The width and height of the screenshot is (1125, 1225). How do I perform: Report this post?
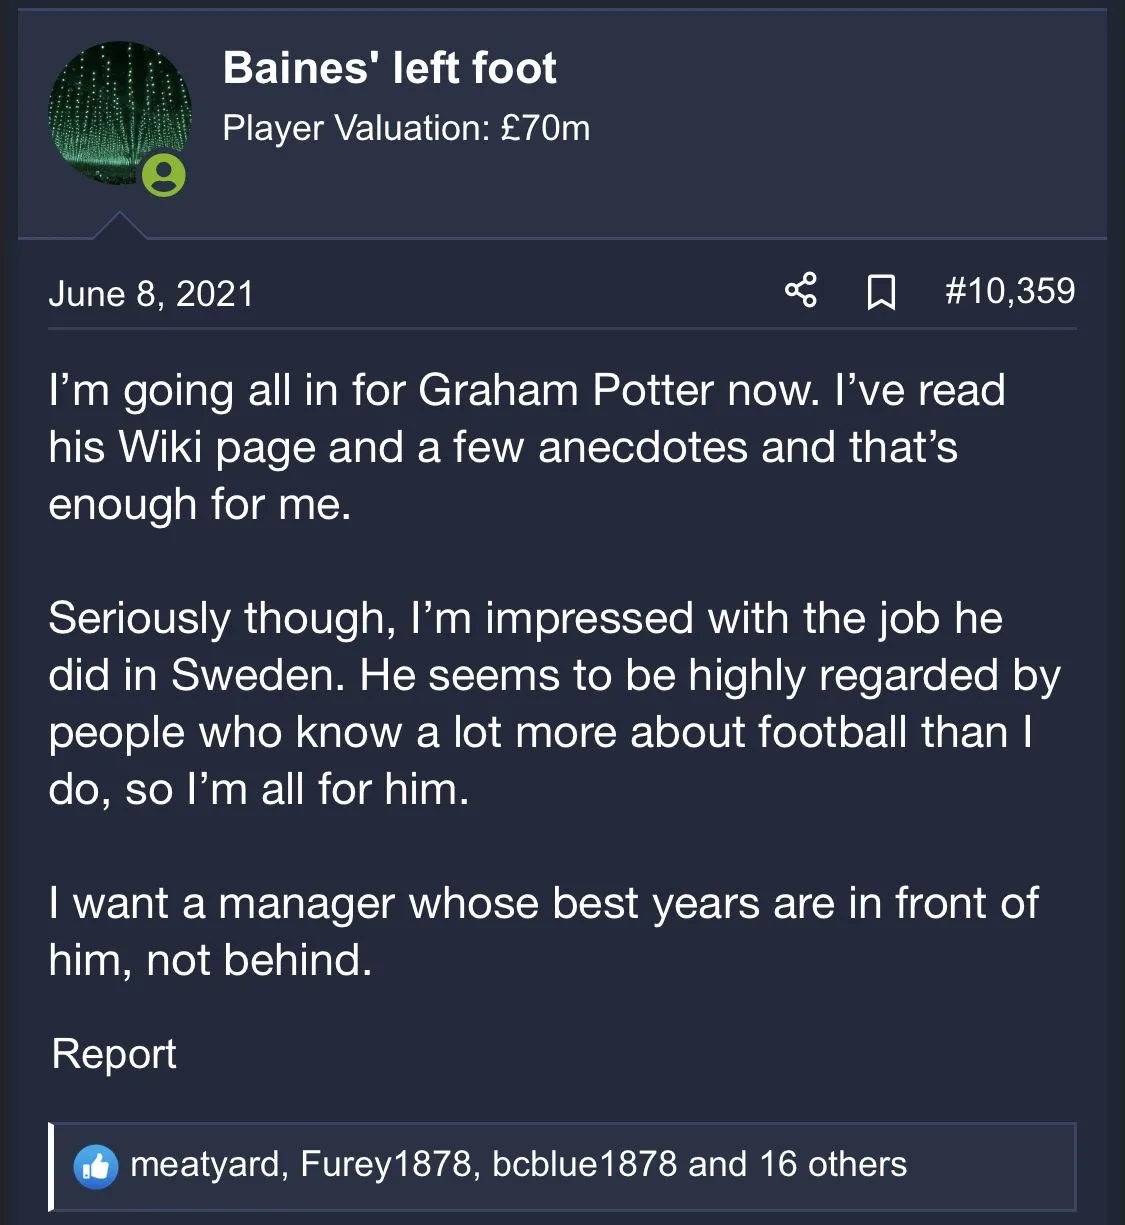[114, 1054]
